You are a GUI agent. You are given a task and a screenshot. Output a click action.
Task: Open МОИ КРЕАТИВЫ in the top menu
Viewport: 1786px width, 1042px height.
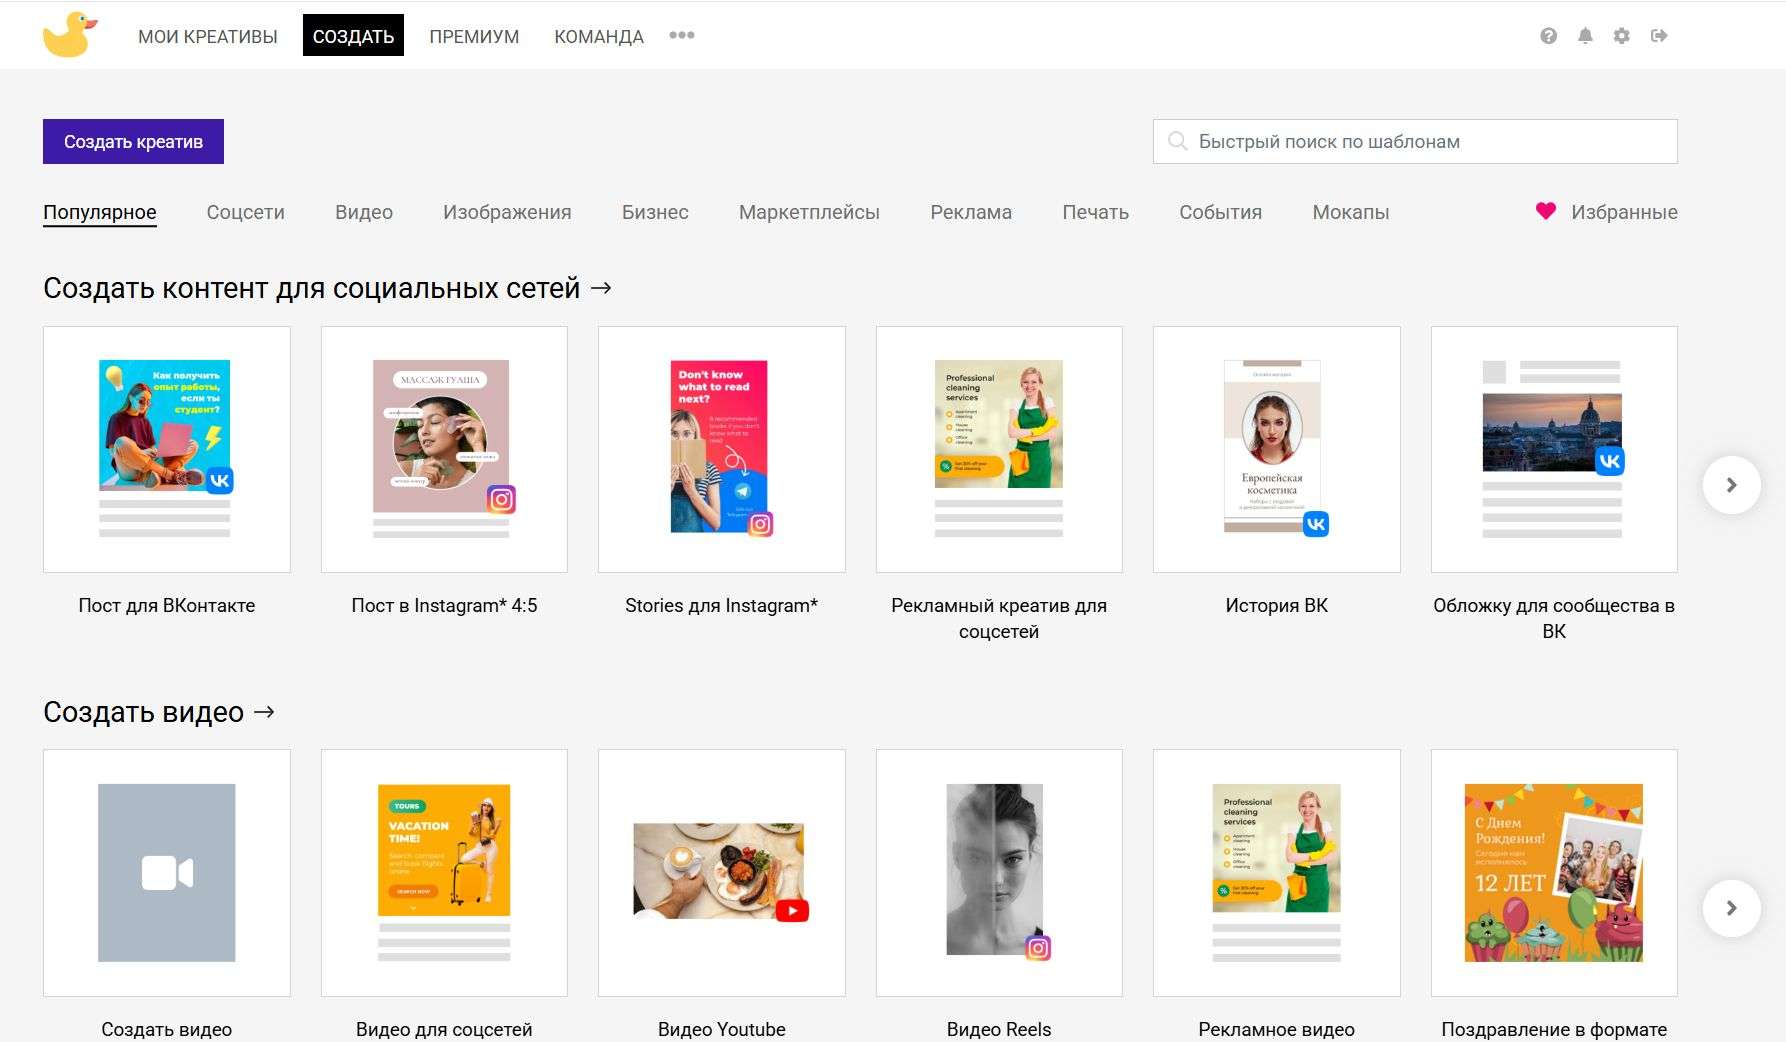pos(208,36)
